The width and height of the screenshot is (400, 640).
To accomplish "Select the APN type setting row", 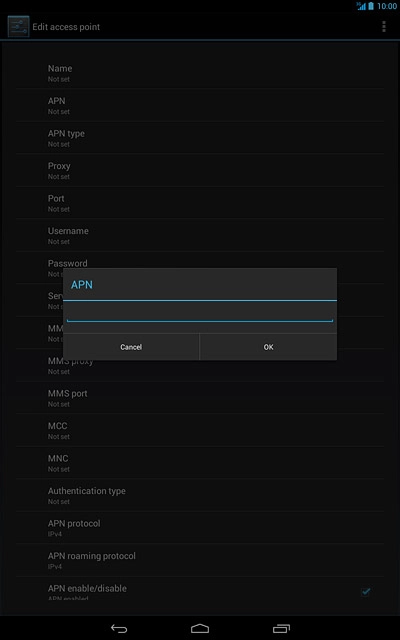I will [x=200, y=138].
